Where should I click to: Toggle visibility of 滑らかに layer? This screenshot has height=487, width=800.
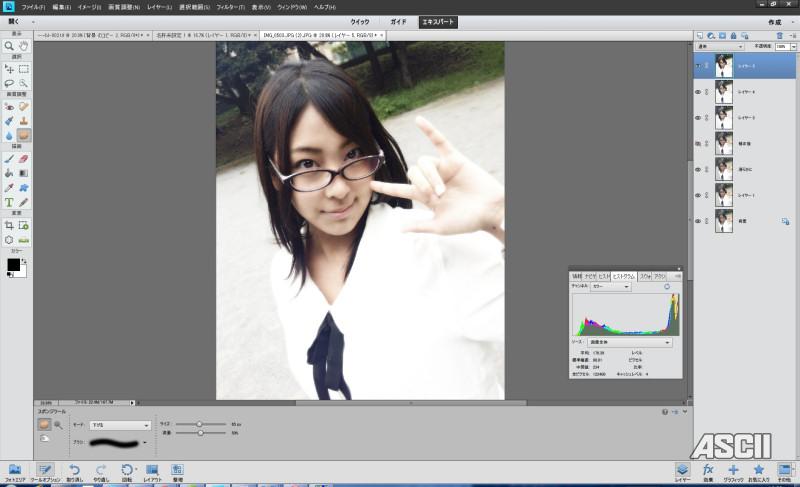pos(698,169)
